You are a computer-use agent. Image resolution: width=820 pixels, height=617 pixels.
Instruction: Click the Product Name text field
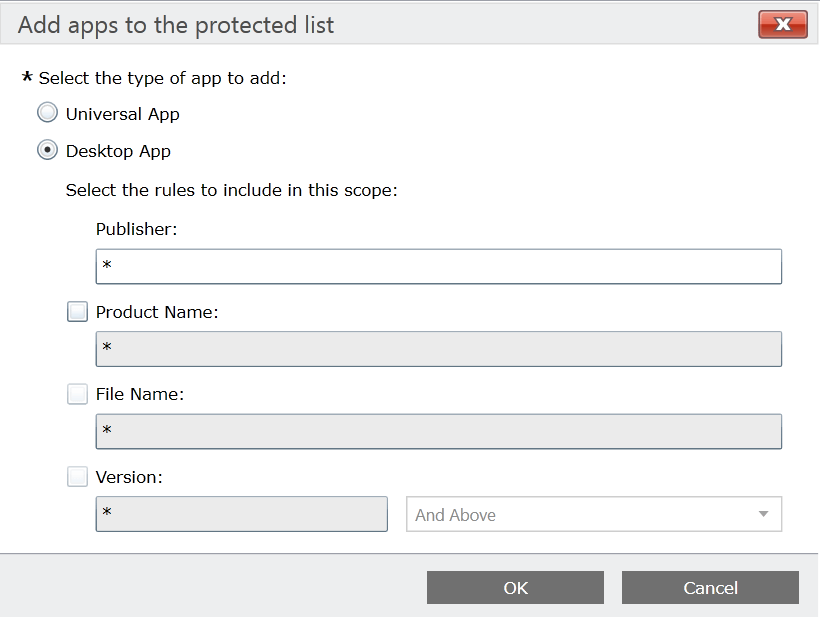438,349
